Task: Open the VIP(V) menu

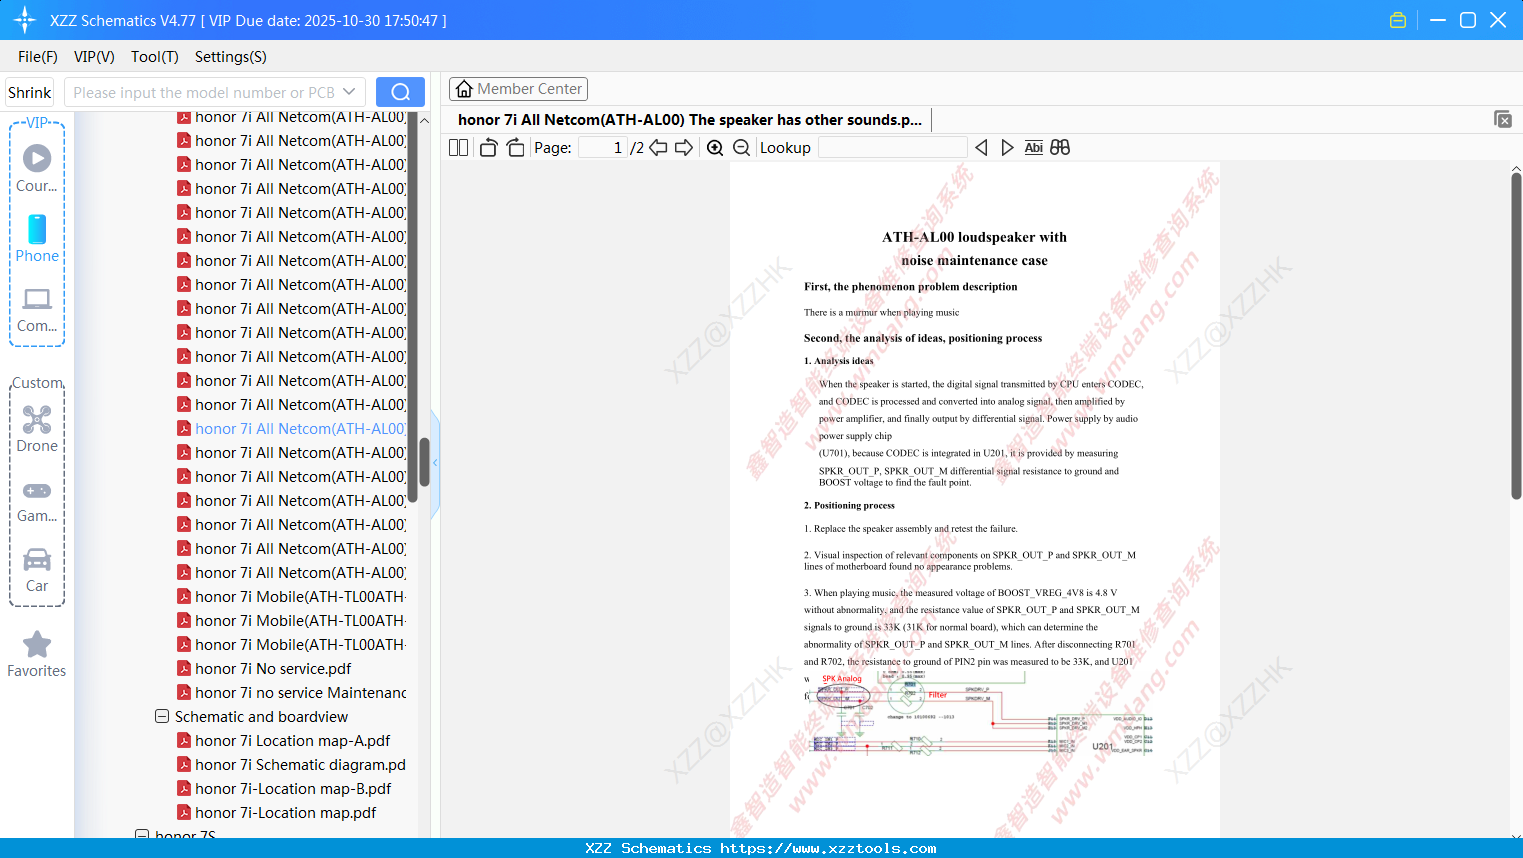Action: click(x=94, y=57)
